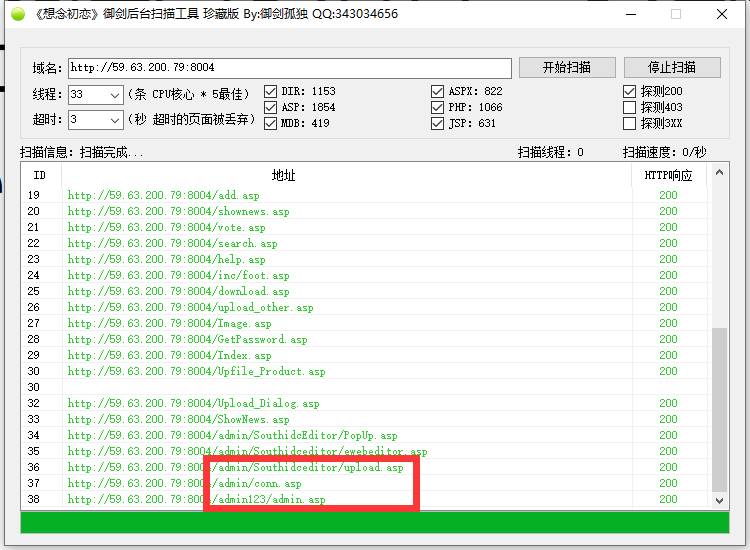Focus the 域名 URL input field
Viewport: 750px width, 550px height.
pyautogui.click(x=290, y=68)
